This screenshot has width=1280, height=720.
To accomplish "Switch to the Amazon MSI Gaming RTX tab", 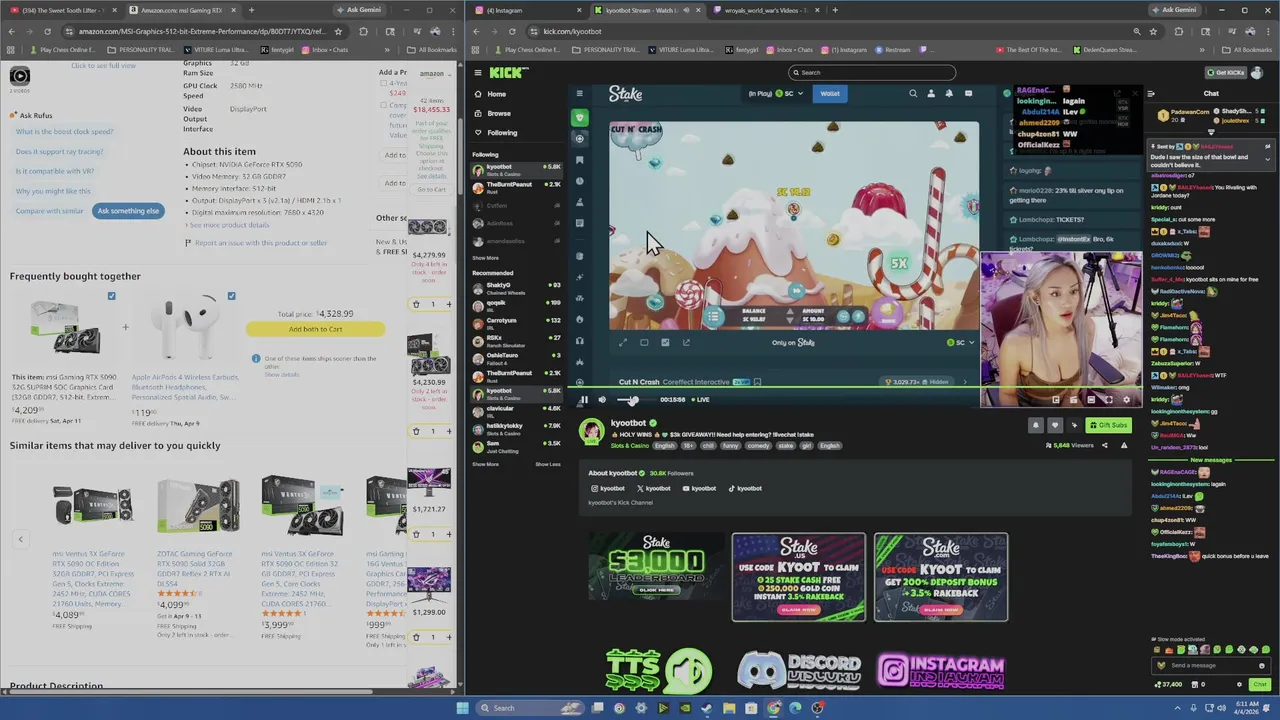I will tap(182, 10).
